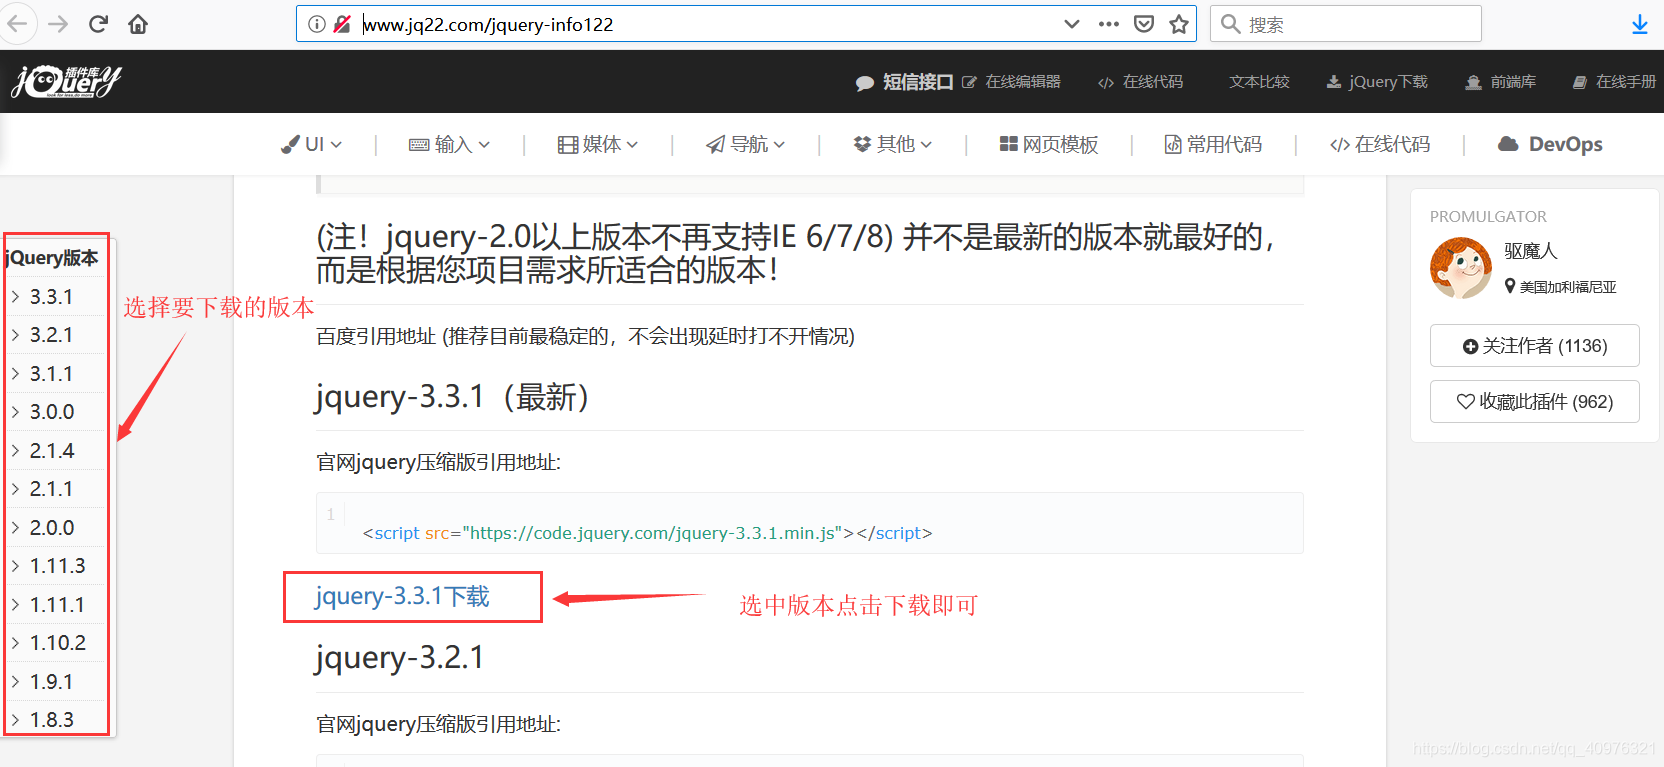Open 在线编辑器 in the top bar
The image size is (1664, 767).
[x=1012, y=82]
